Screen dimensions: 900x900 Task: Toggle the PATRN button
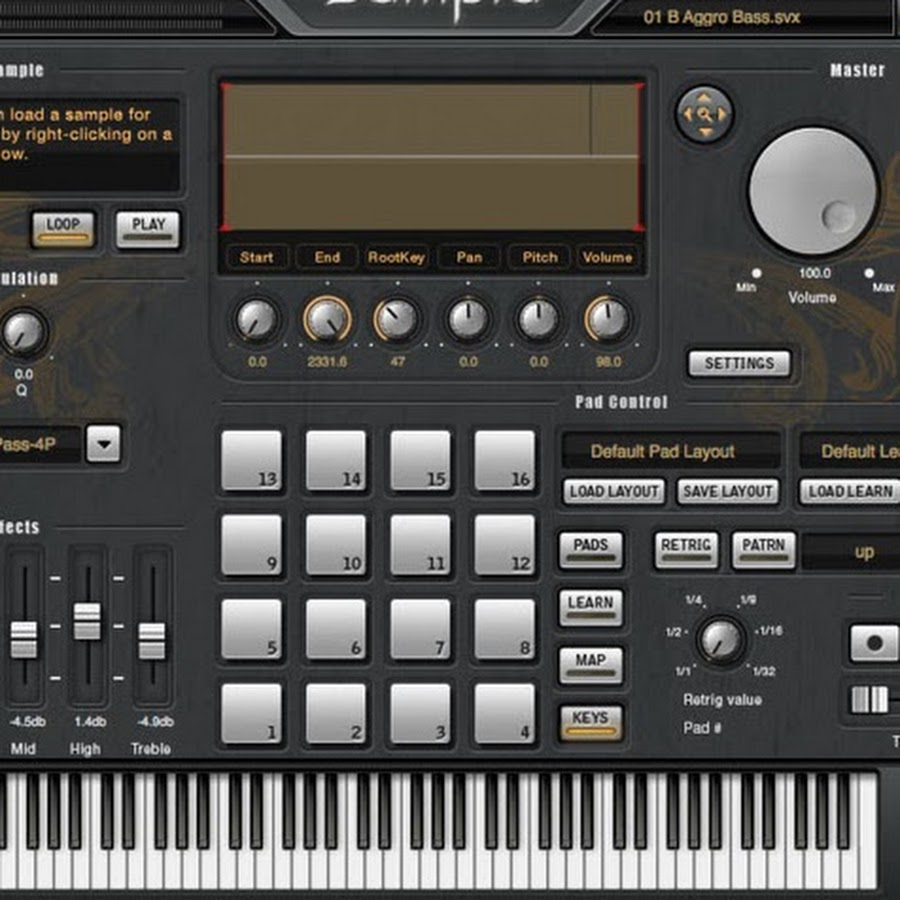763,550
